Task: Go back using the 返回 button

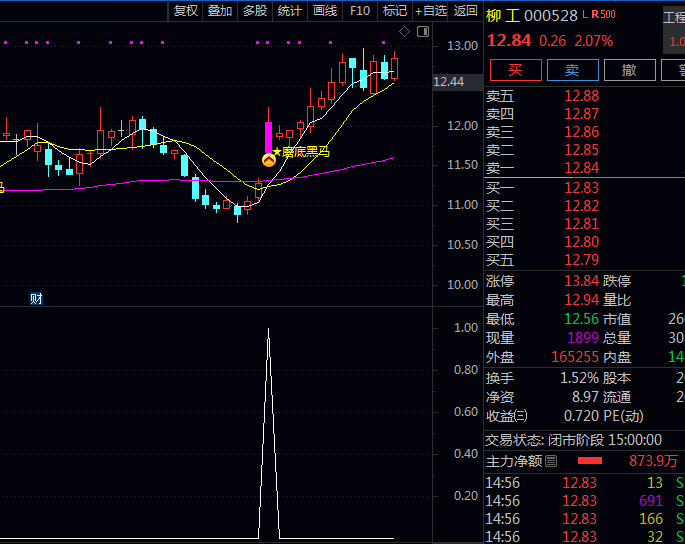Action: [465, 10]
